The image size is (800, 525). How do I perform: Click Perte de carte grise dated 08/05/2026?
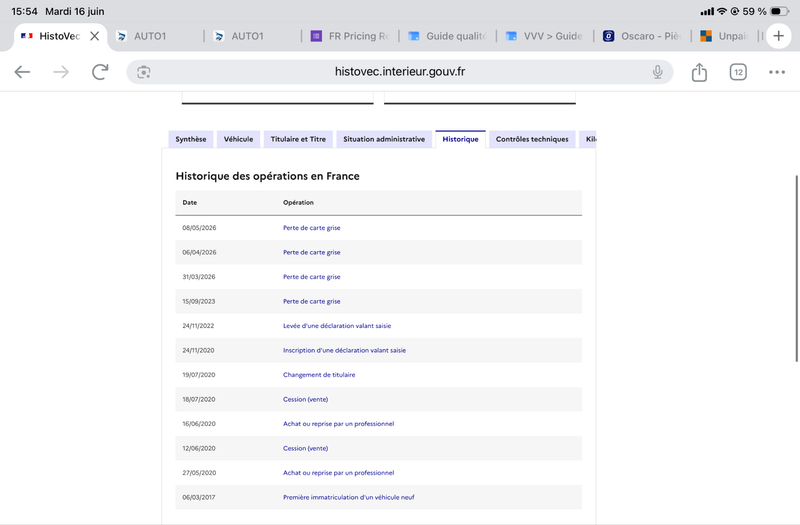312,228
